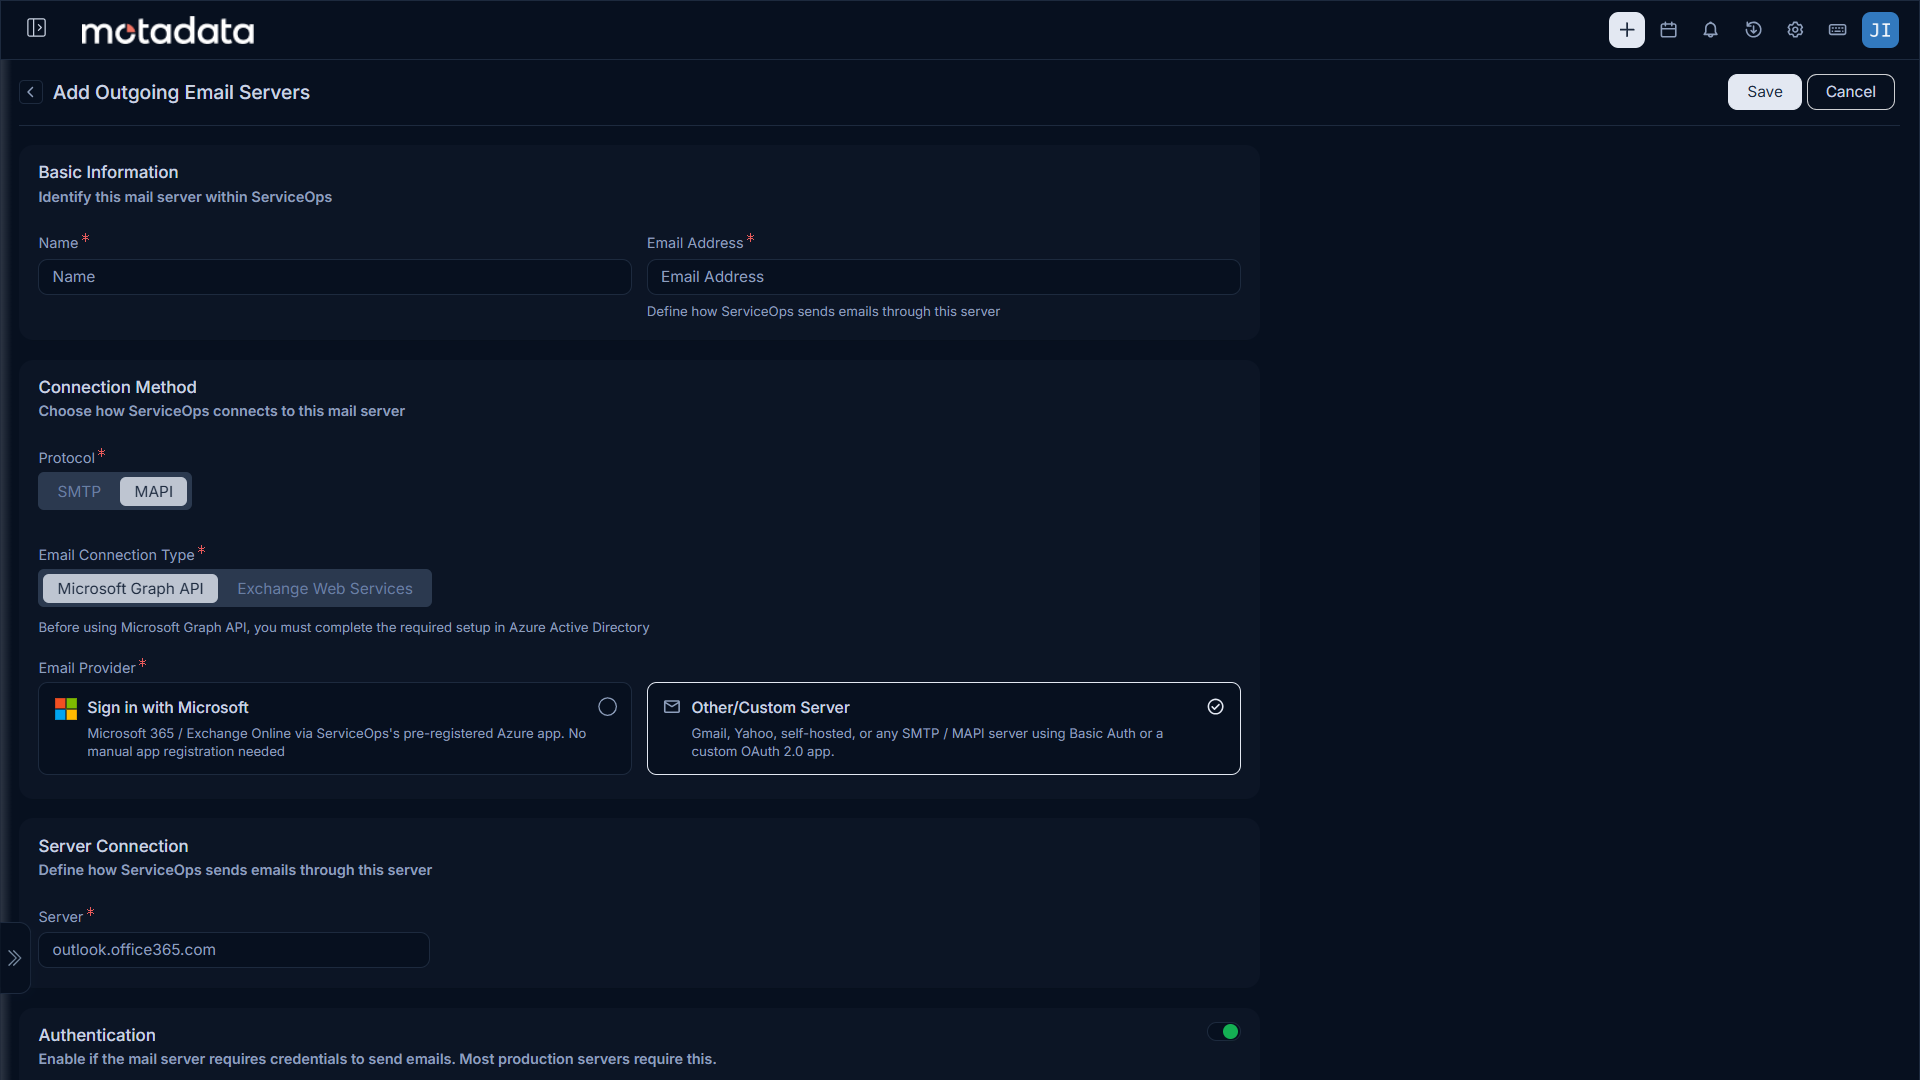Click the Microsoft logo on sign-in card
This screenshot has width=1920, height=1080.
coord(66,709)
